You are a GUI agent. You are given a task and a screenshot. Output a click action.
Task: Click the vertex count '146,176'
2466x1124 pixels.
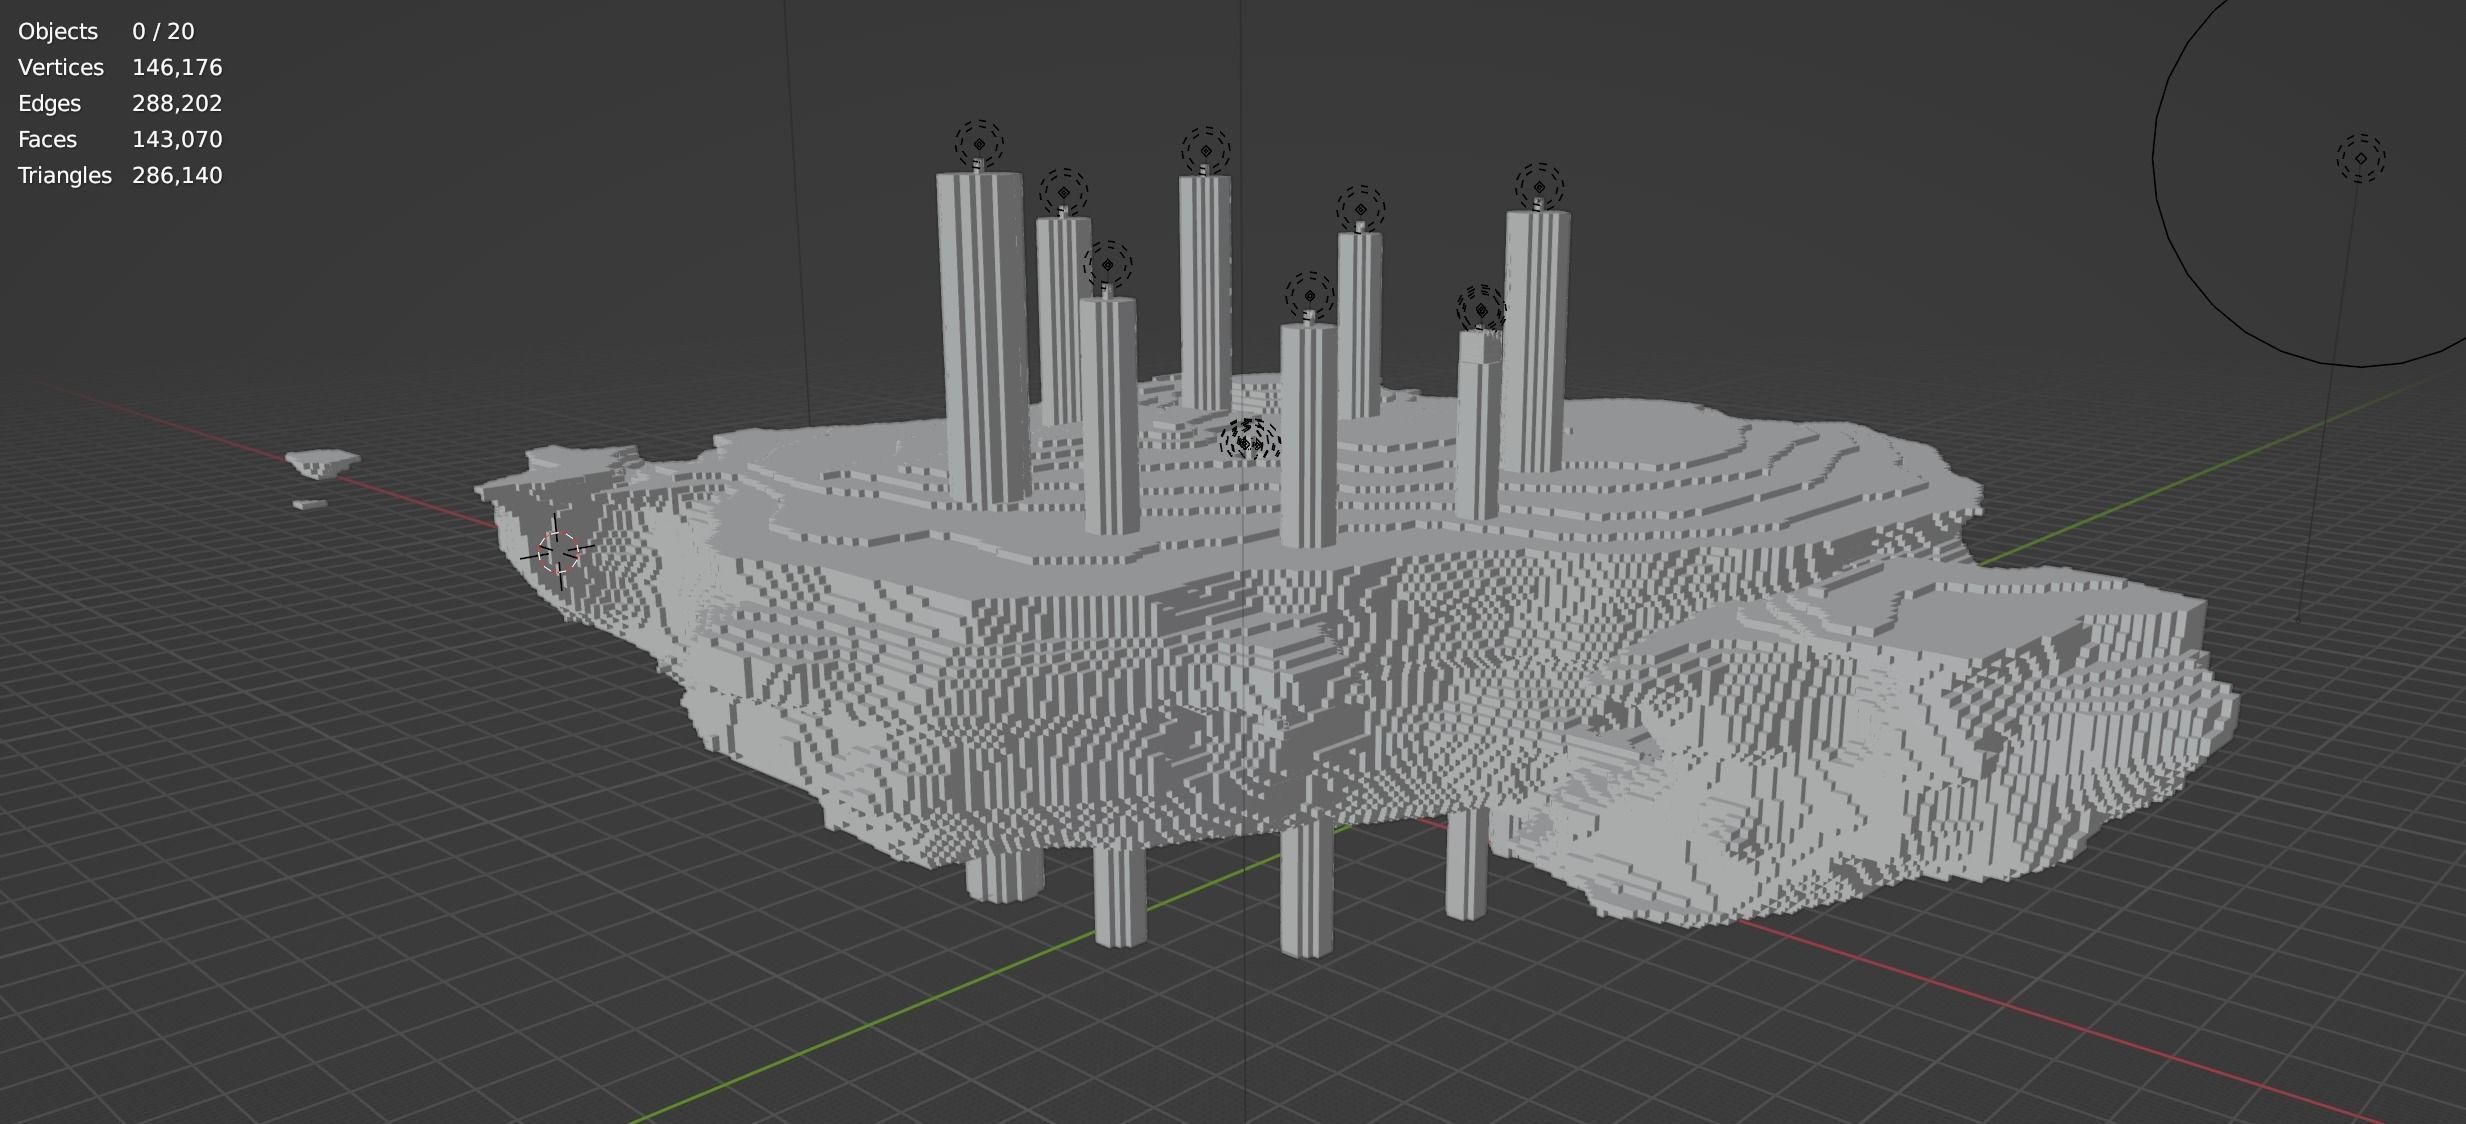[177, 67]
